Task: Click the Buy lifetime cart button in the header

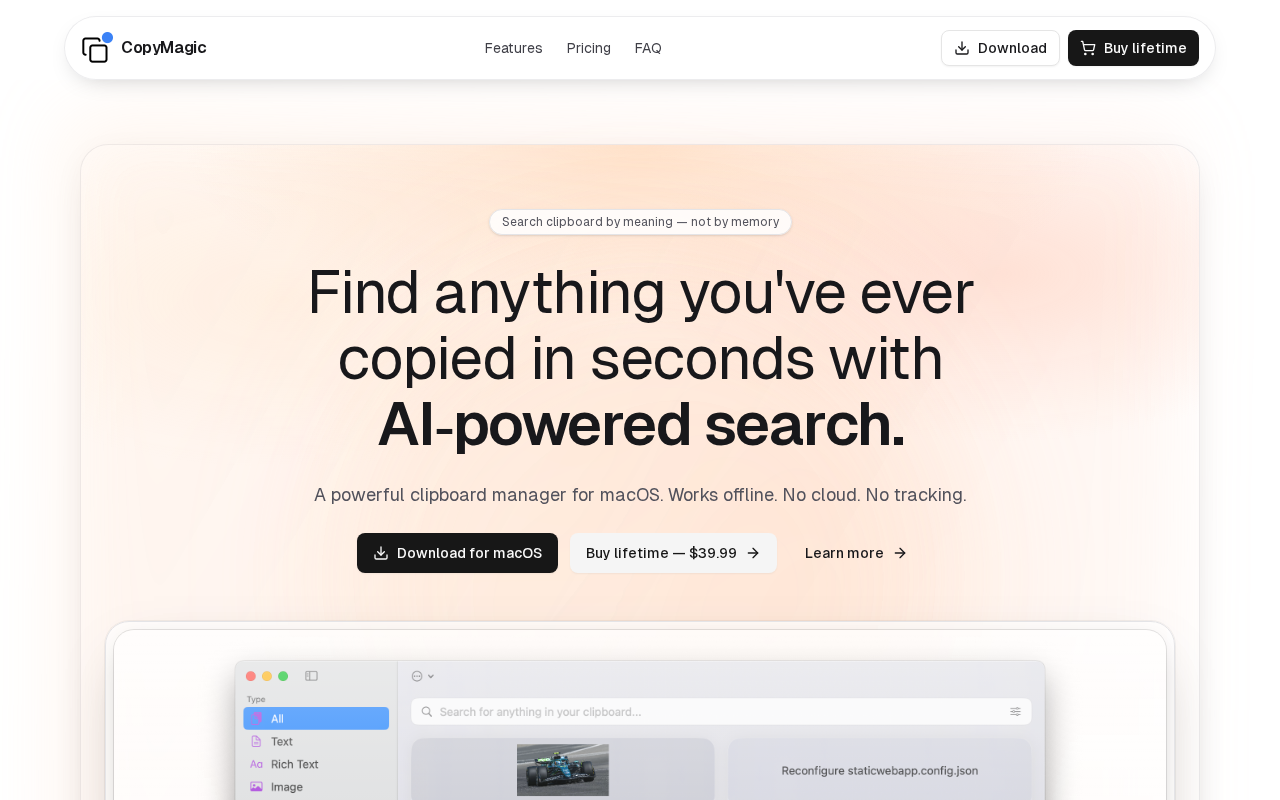Action: tap(1133, 48)
